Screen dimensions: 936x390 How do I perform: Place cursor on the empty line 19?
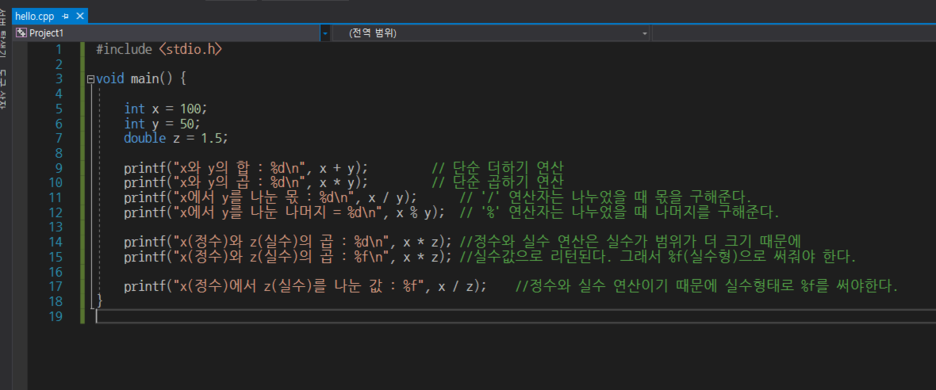tap(515, 316)
